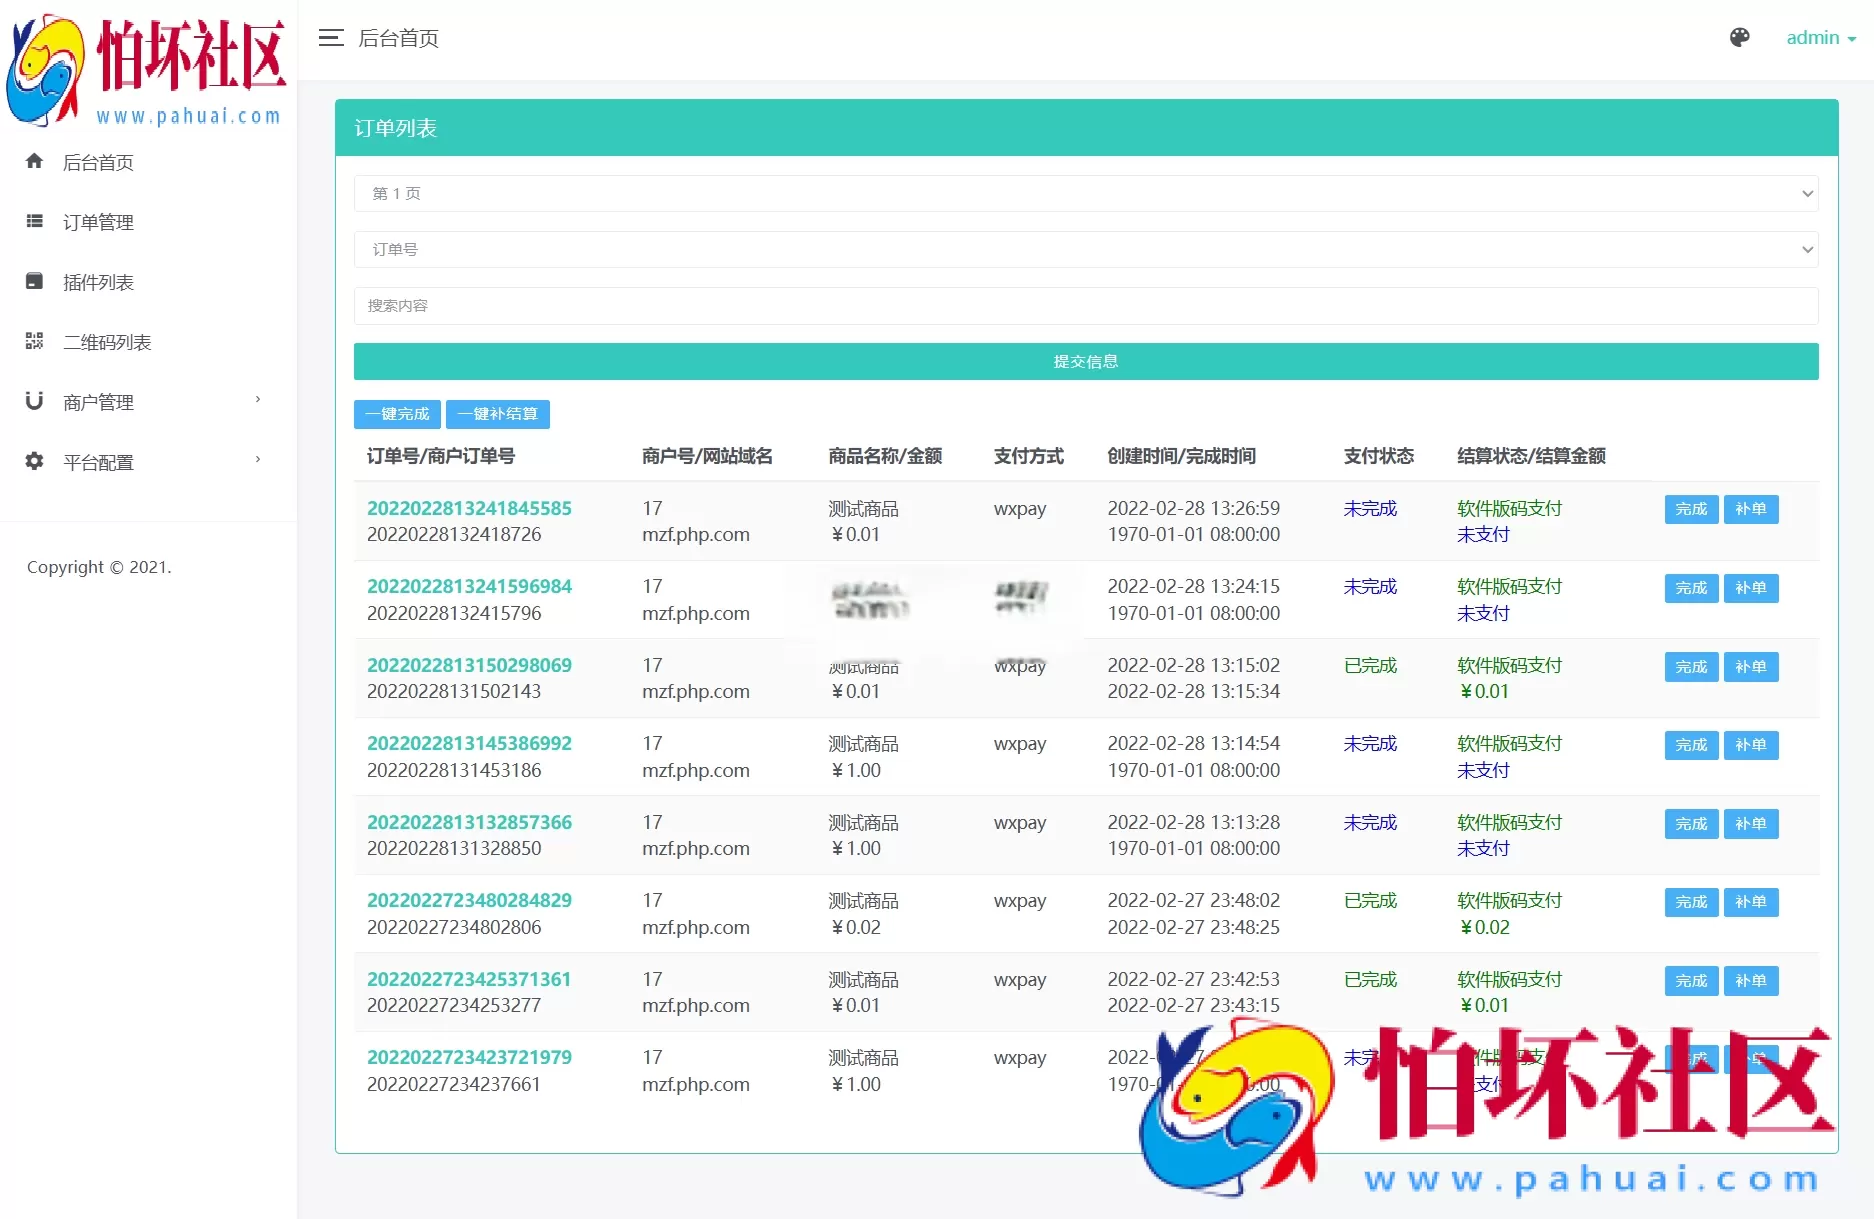1874x1219 pixels.
Task: Open the 订单号 search type dropdown
Action: point(1085,249)
